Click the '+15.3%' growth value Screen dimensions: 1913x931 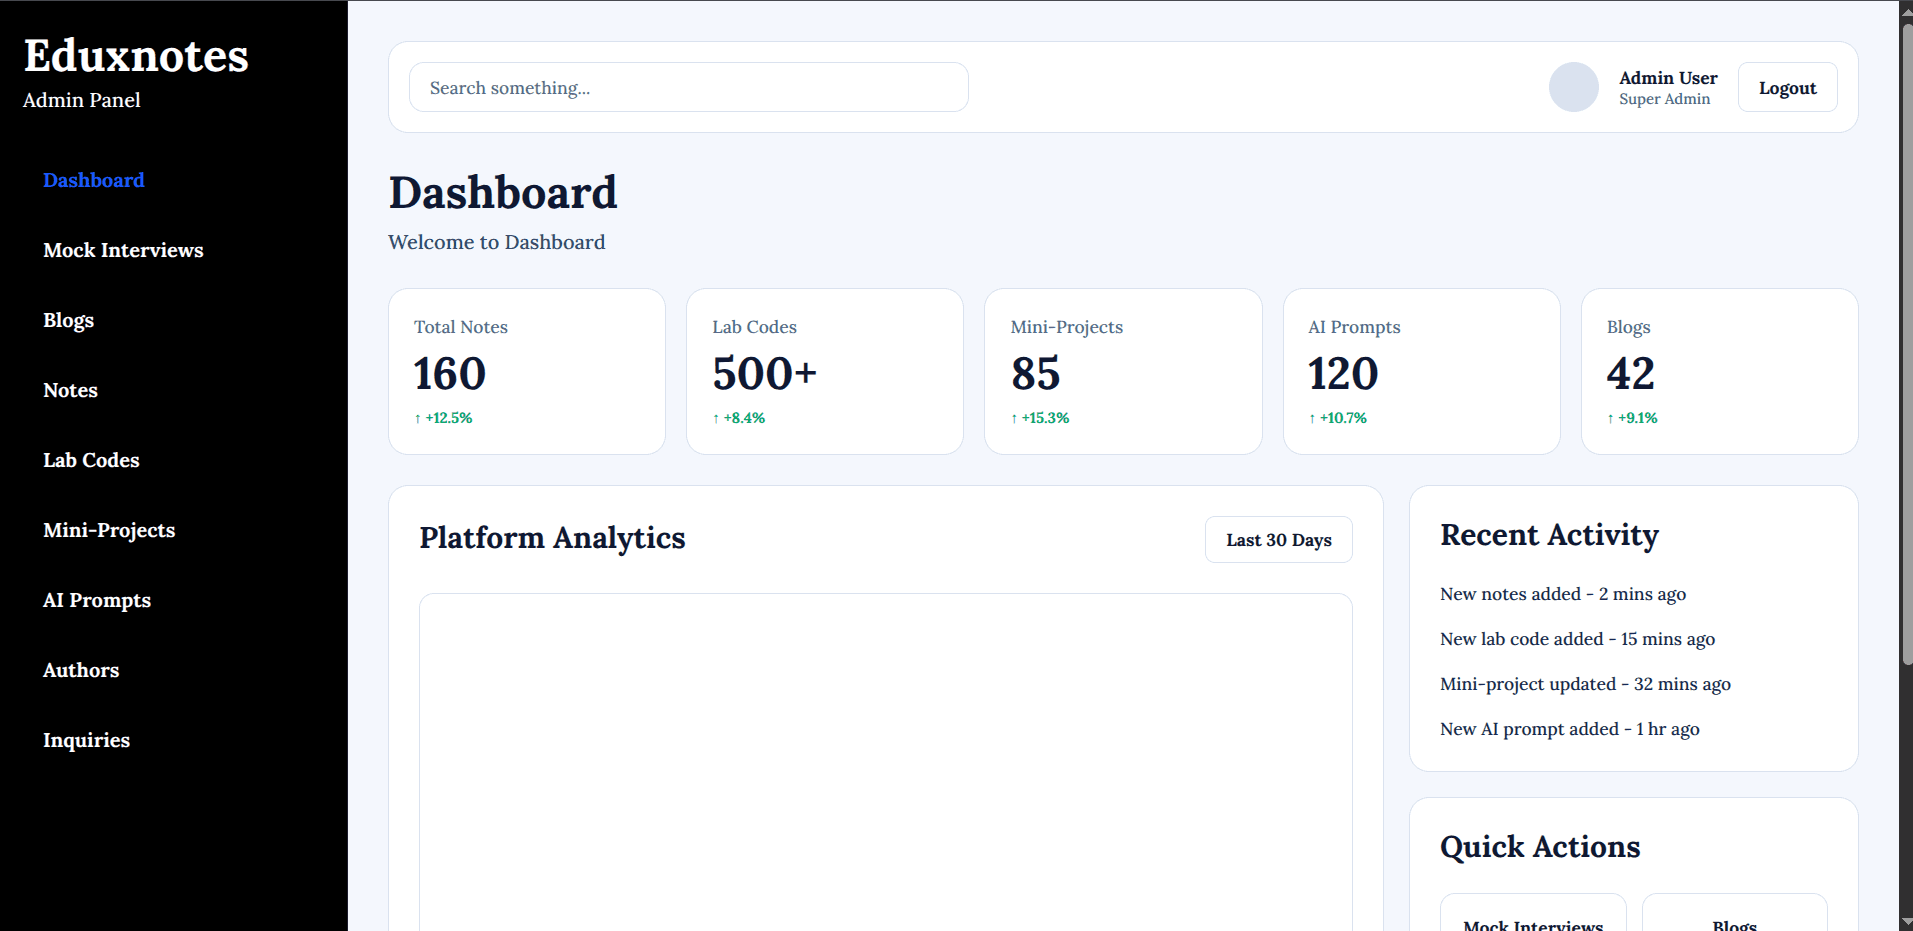pos(1045,418)
